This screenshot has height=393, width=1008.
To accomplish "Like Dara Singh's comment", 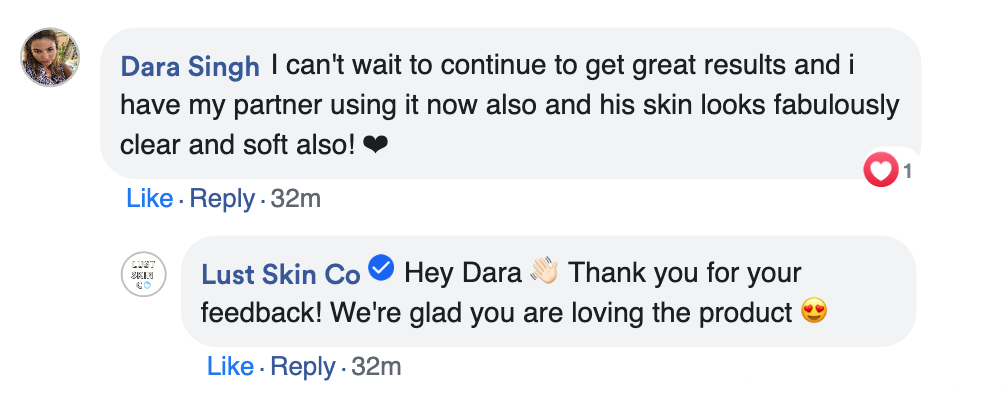I will (150, 199).
